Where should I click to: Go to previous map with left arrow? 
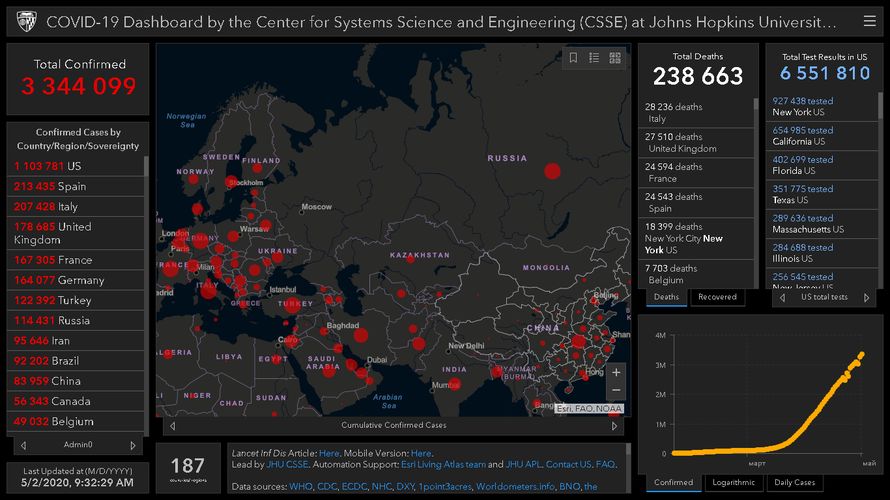[170, 425]
